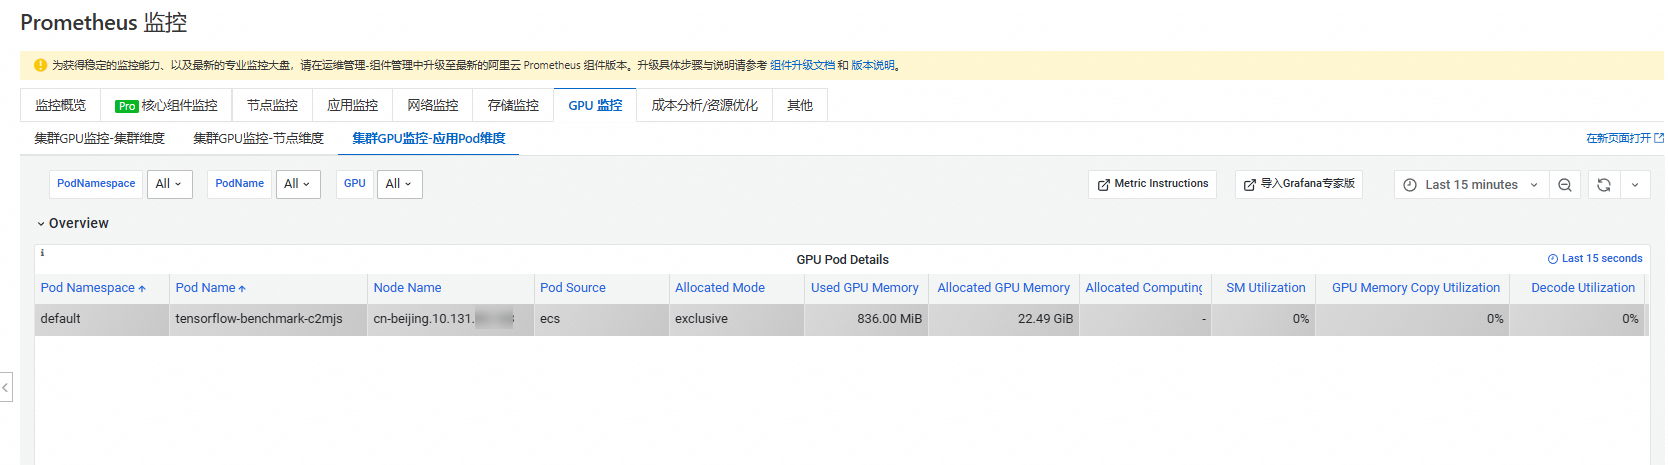Screen dimensions: 1668x465
Task: Select the GPU 监控 tab
Action: 595,105
